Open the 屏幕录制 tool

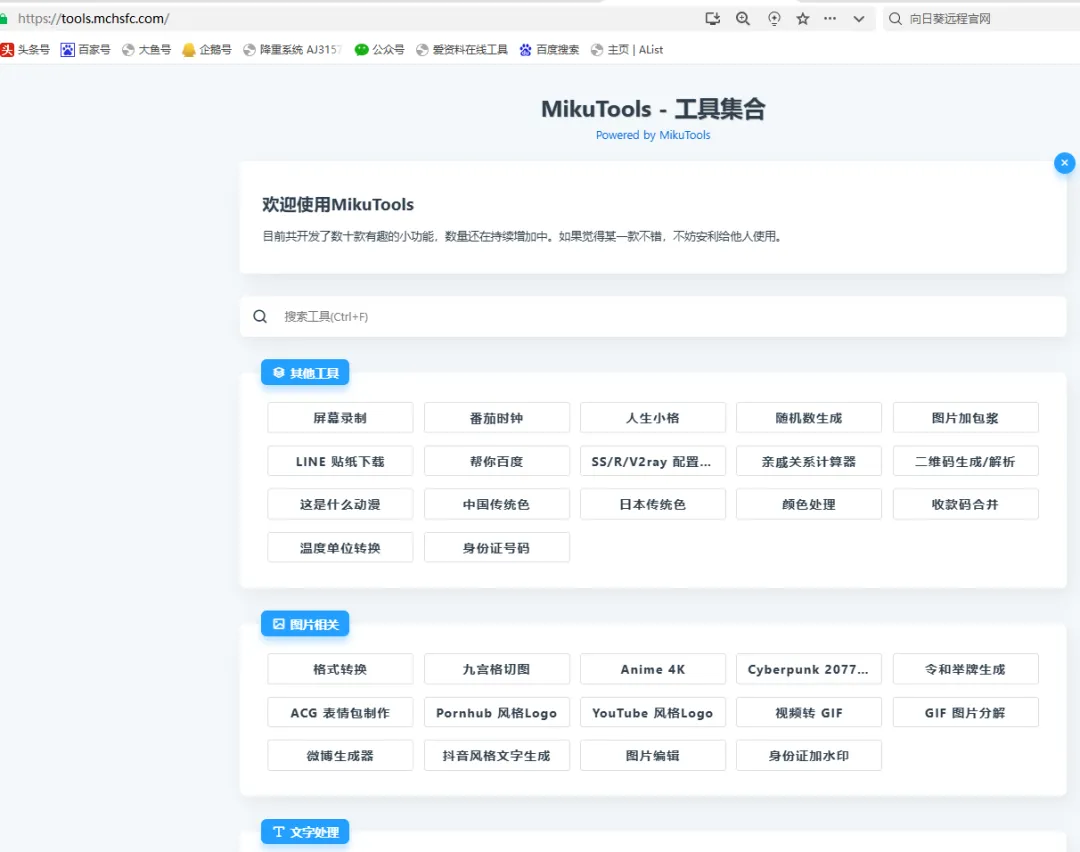[x=340, y=418]
